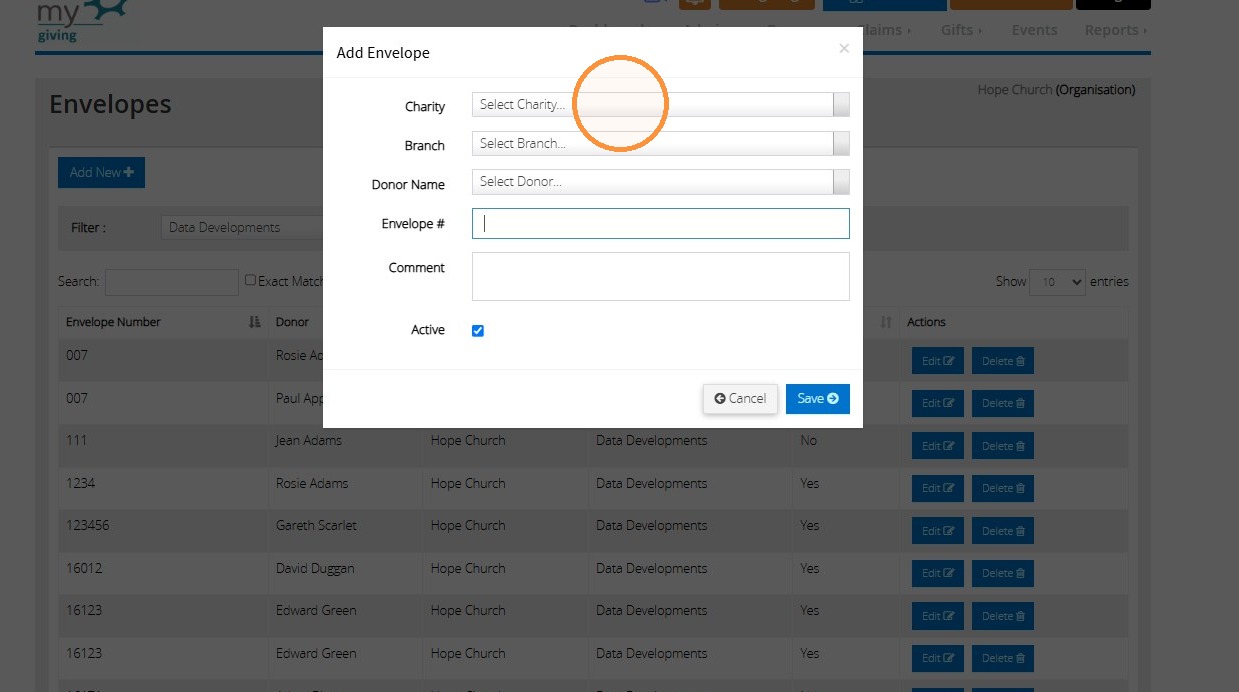Screen dimensions: 1239x692
Task: Edit envelope 1234 for Rosie Adams
Action: pos(938,488)
